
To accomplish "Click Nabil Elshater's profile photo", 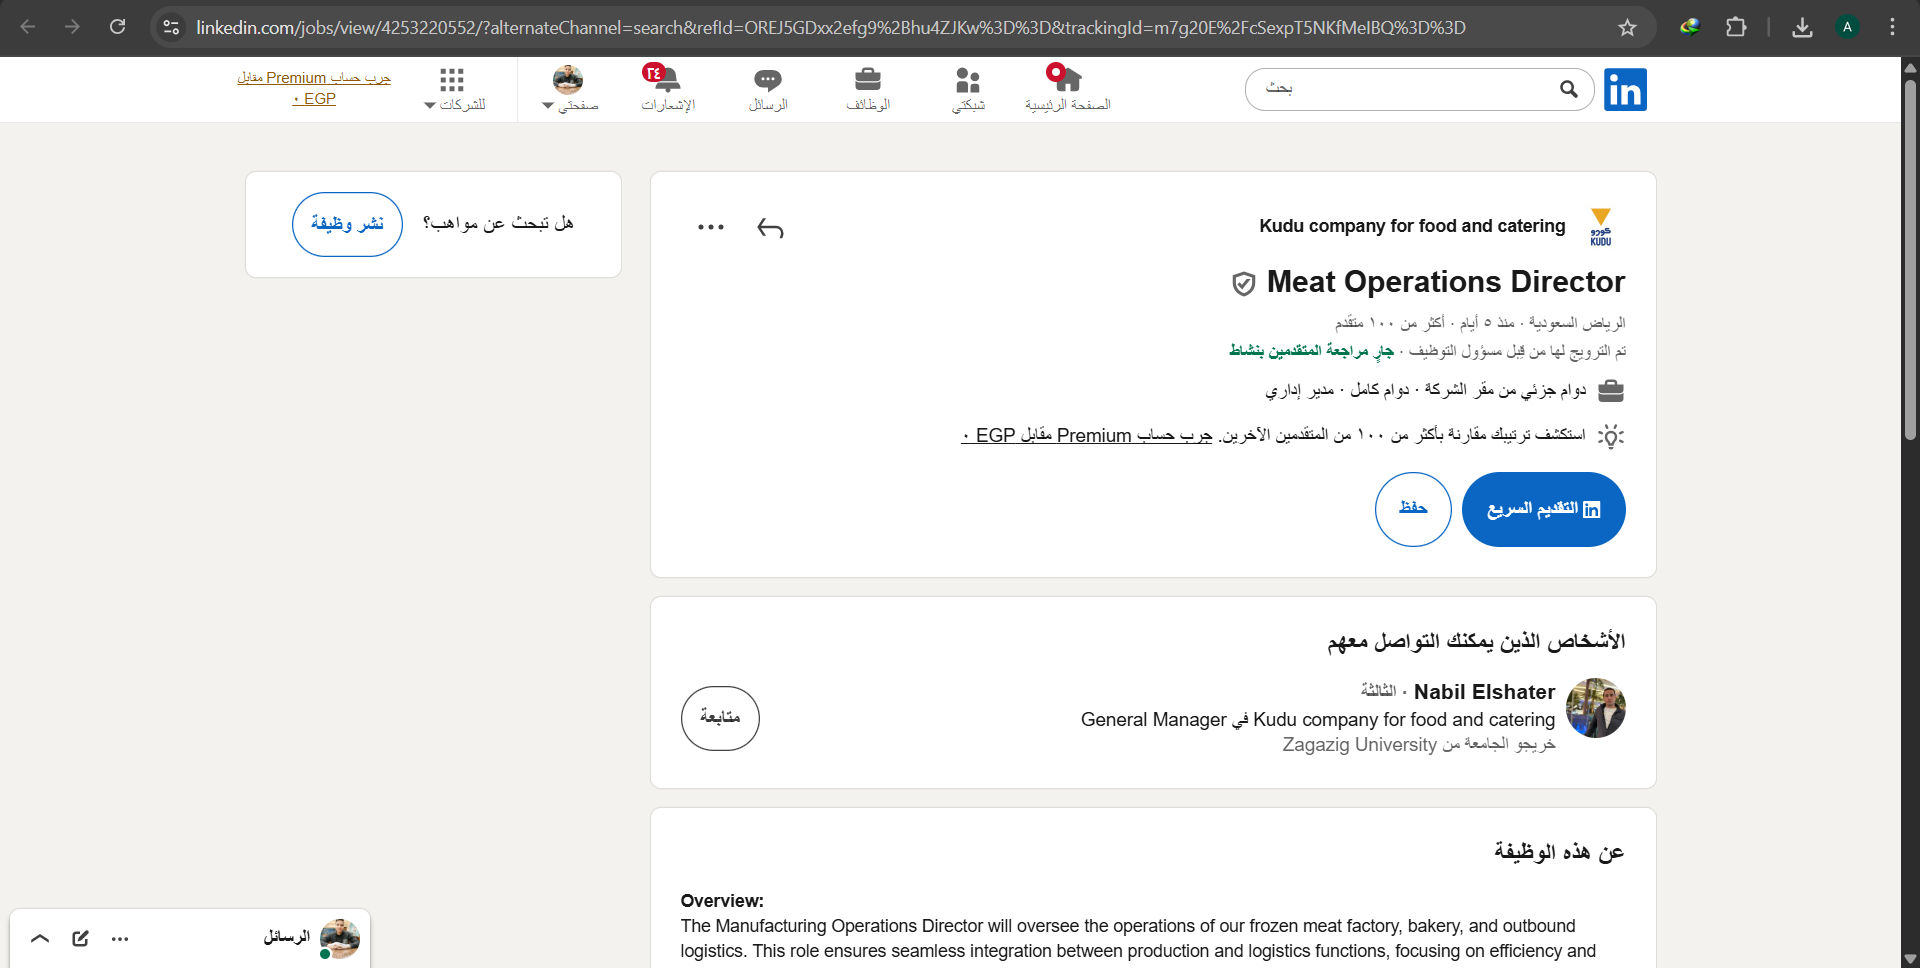I will 1596,708.
